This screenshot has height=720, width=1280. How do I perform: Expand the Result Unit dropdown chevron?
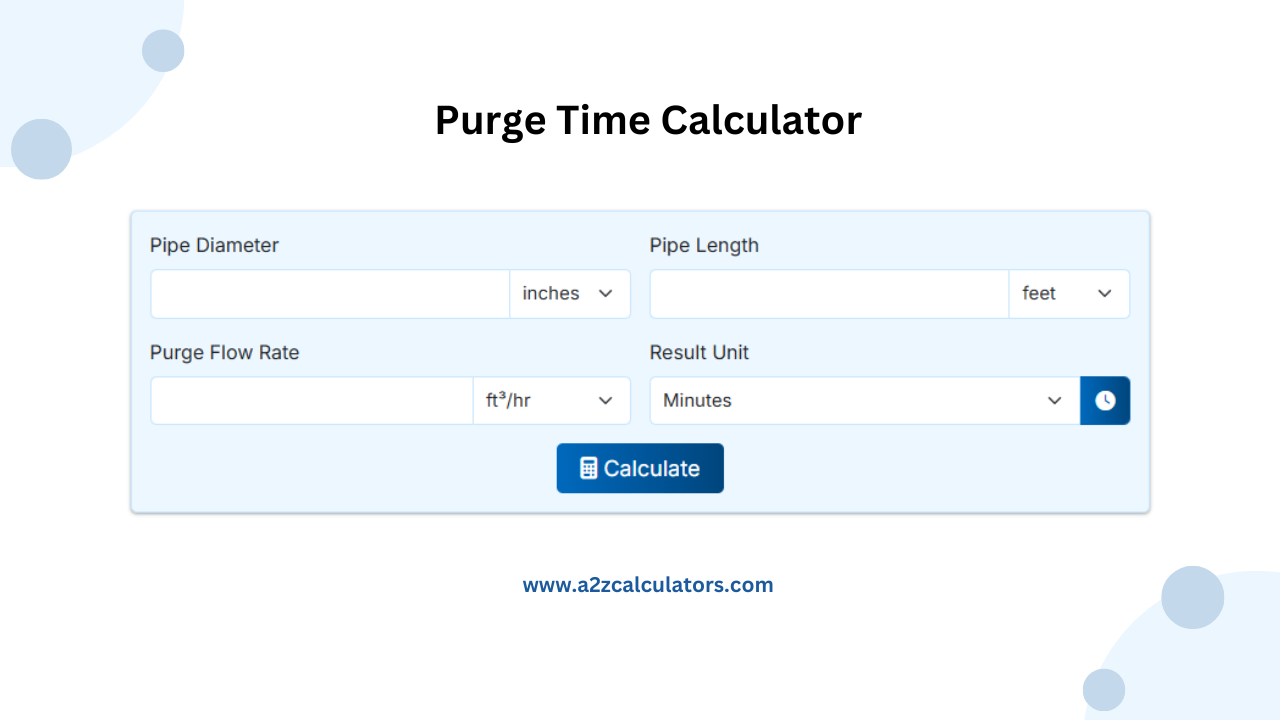pyautogui.click(x=1055, y=400)
